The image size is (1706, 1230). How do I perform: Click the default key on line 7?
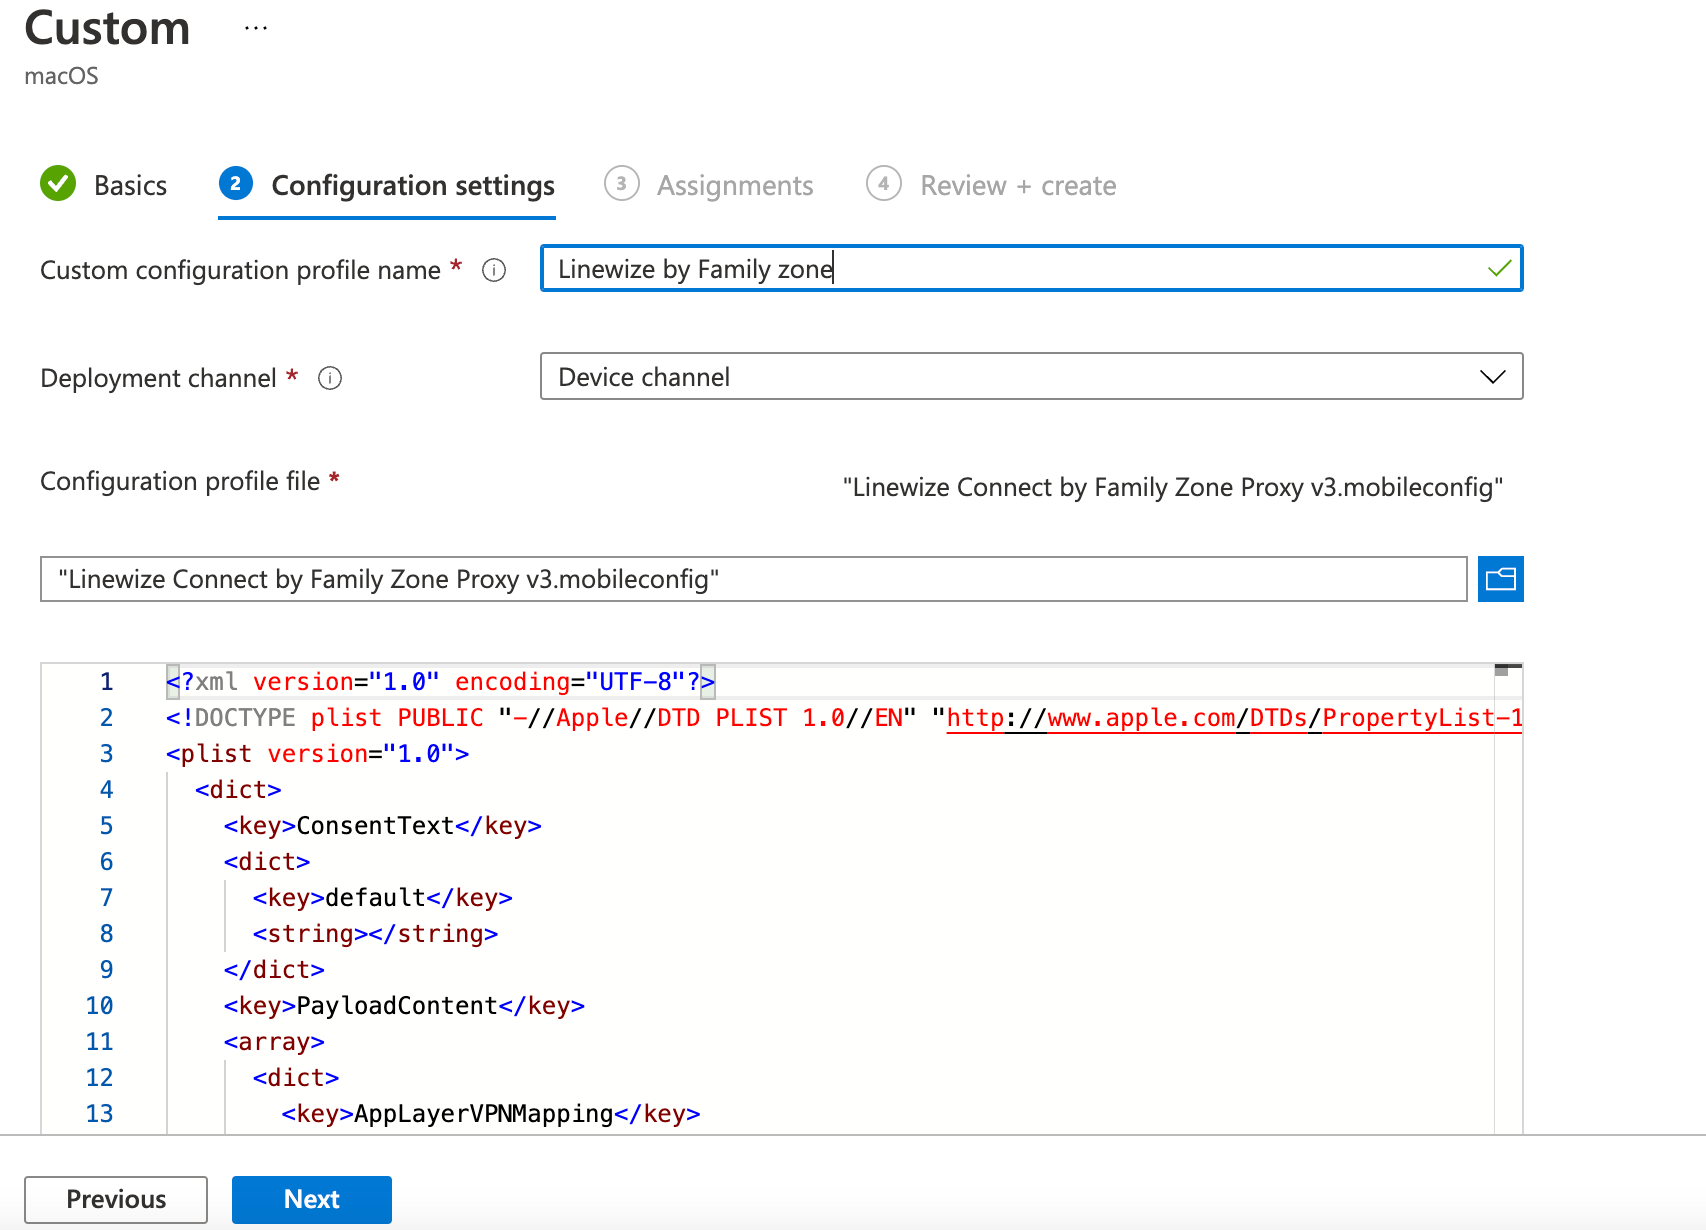click(x=383, y=898)
